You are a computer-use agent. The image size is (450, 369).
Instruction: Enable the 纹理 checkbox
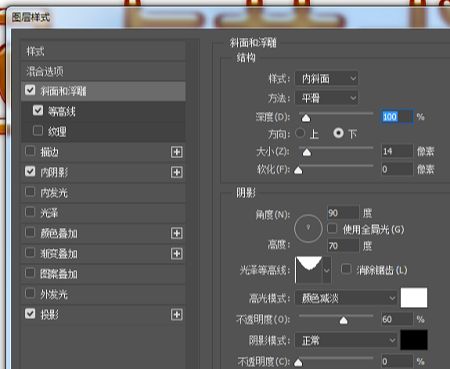click(x=38, y=130)
